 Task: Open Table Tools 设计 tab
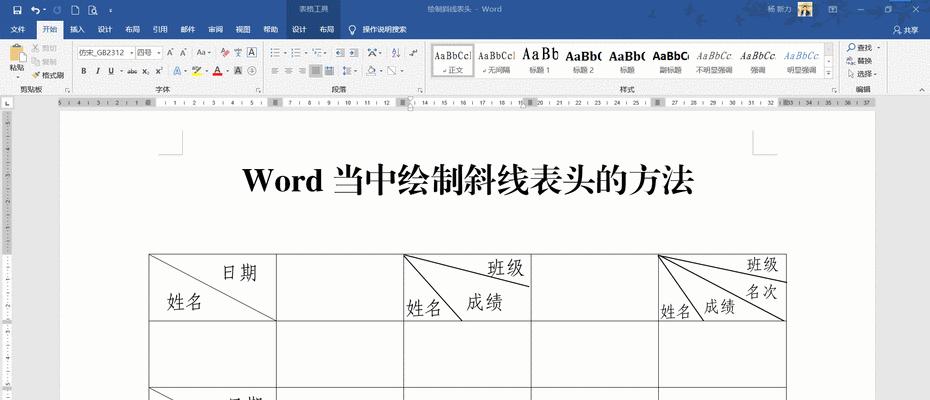[x=300, y=29]
